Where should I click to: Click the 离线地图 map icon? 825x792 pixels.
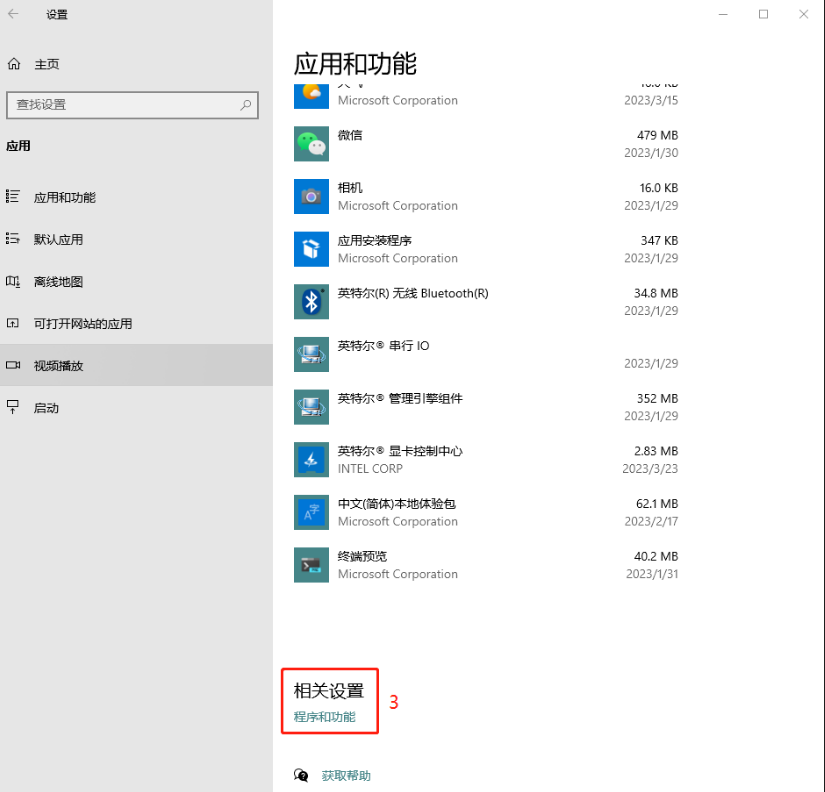pyautogui.click(x=13, y=282)
